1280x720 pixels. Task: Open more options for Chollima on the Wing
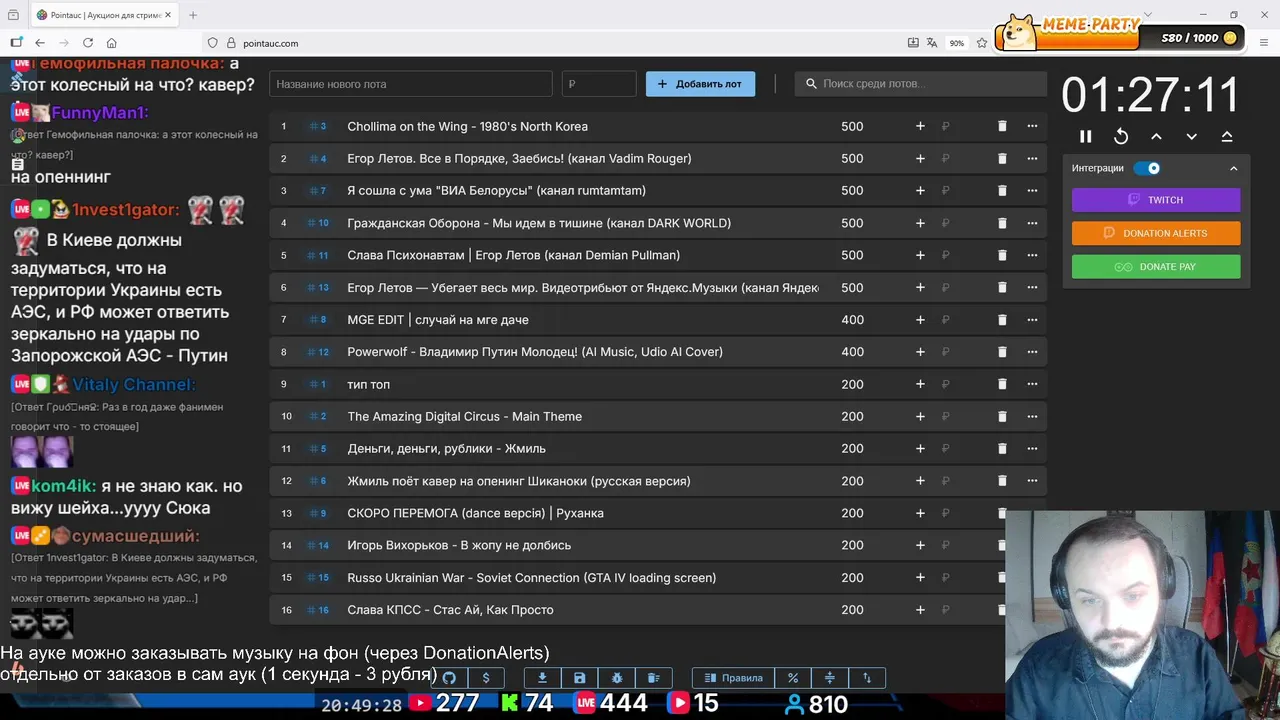tap(1032, 126)
